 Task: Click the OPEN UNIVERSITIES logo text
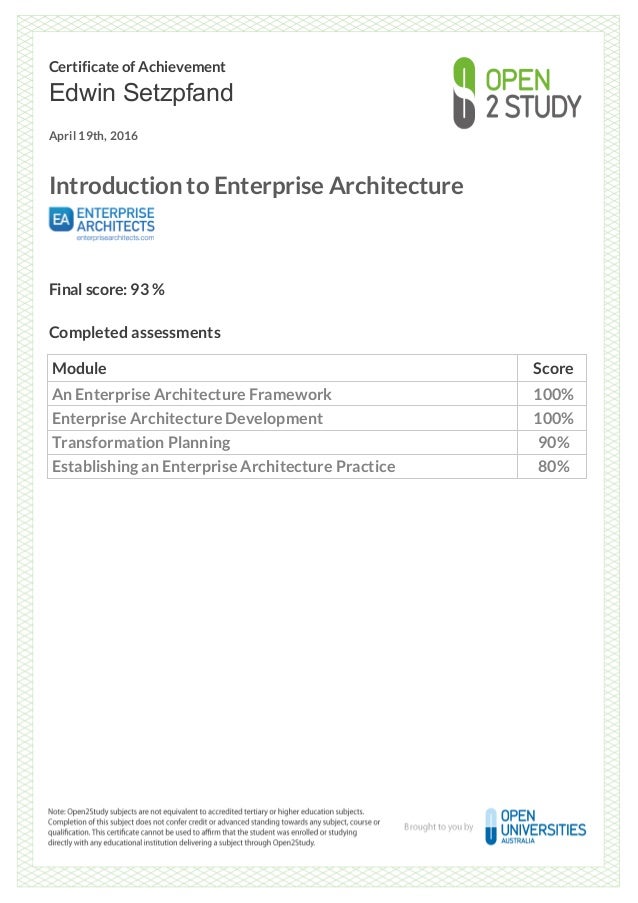543,823
